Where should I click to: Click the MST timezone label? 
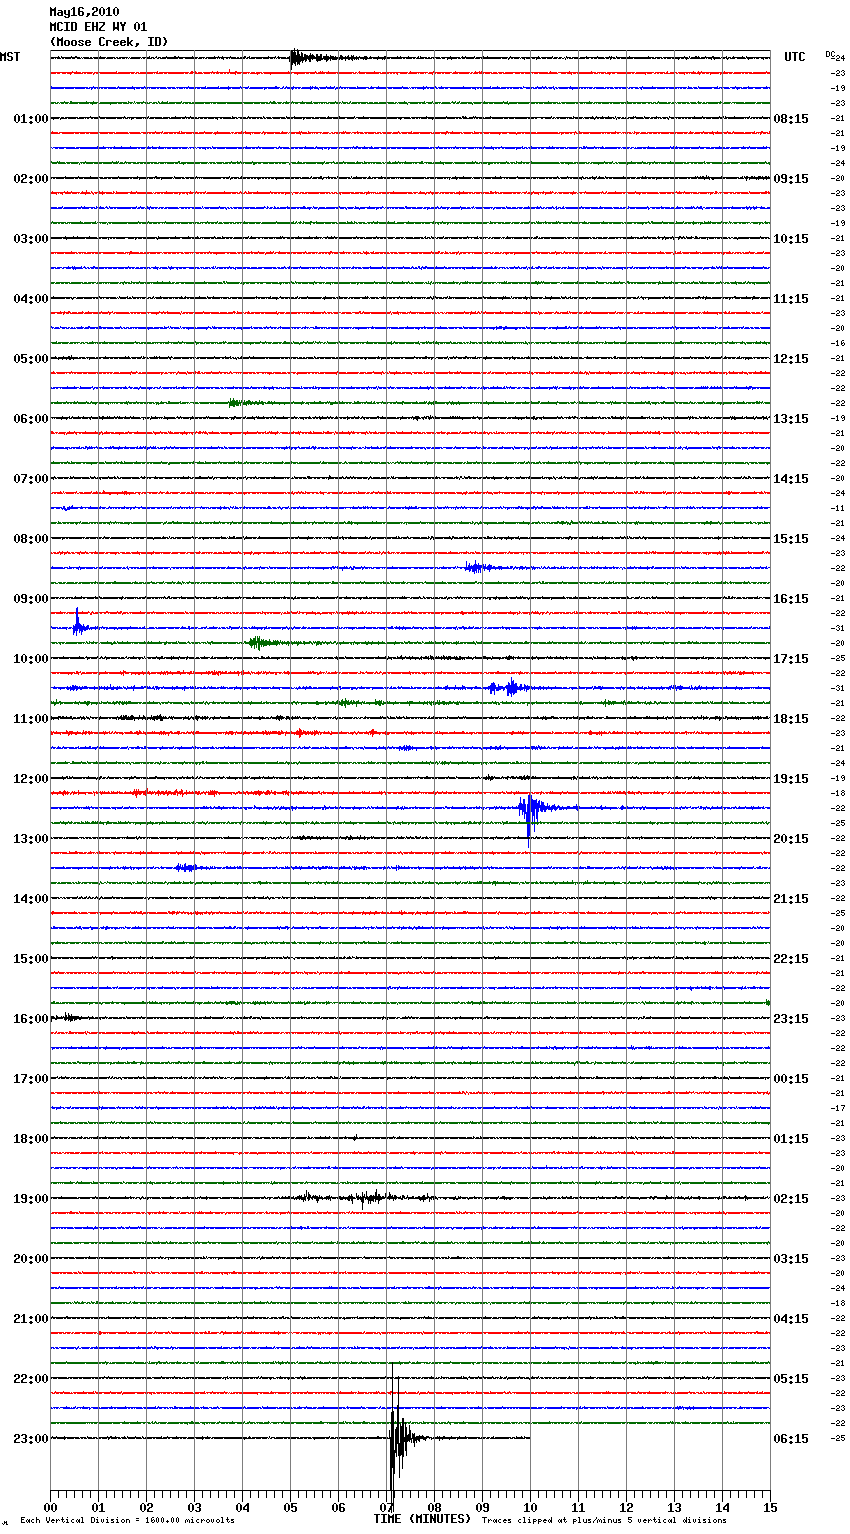tap(10, 57)
